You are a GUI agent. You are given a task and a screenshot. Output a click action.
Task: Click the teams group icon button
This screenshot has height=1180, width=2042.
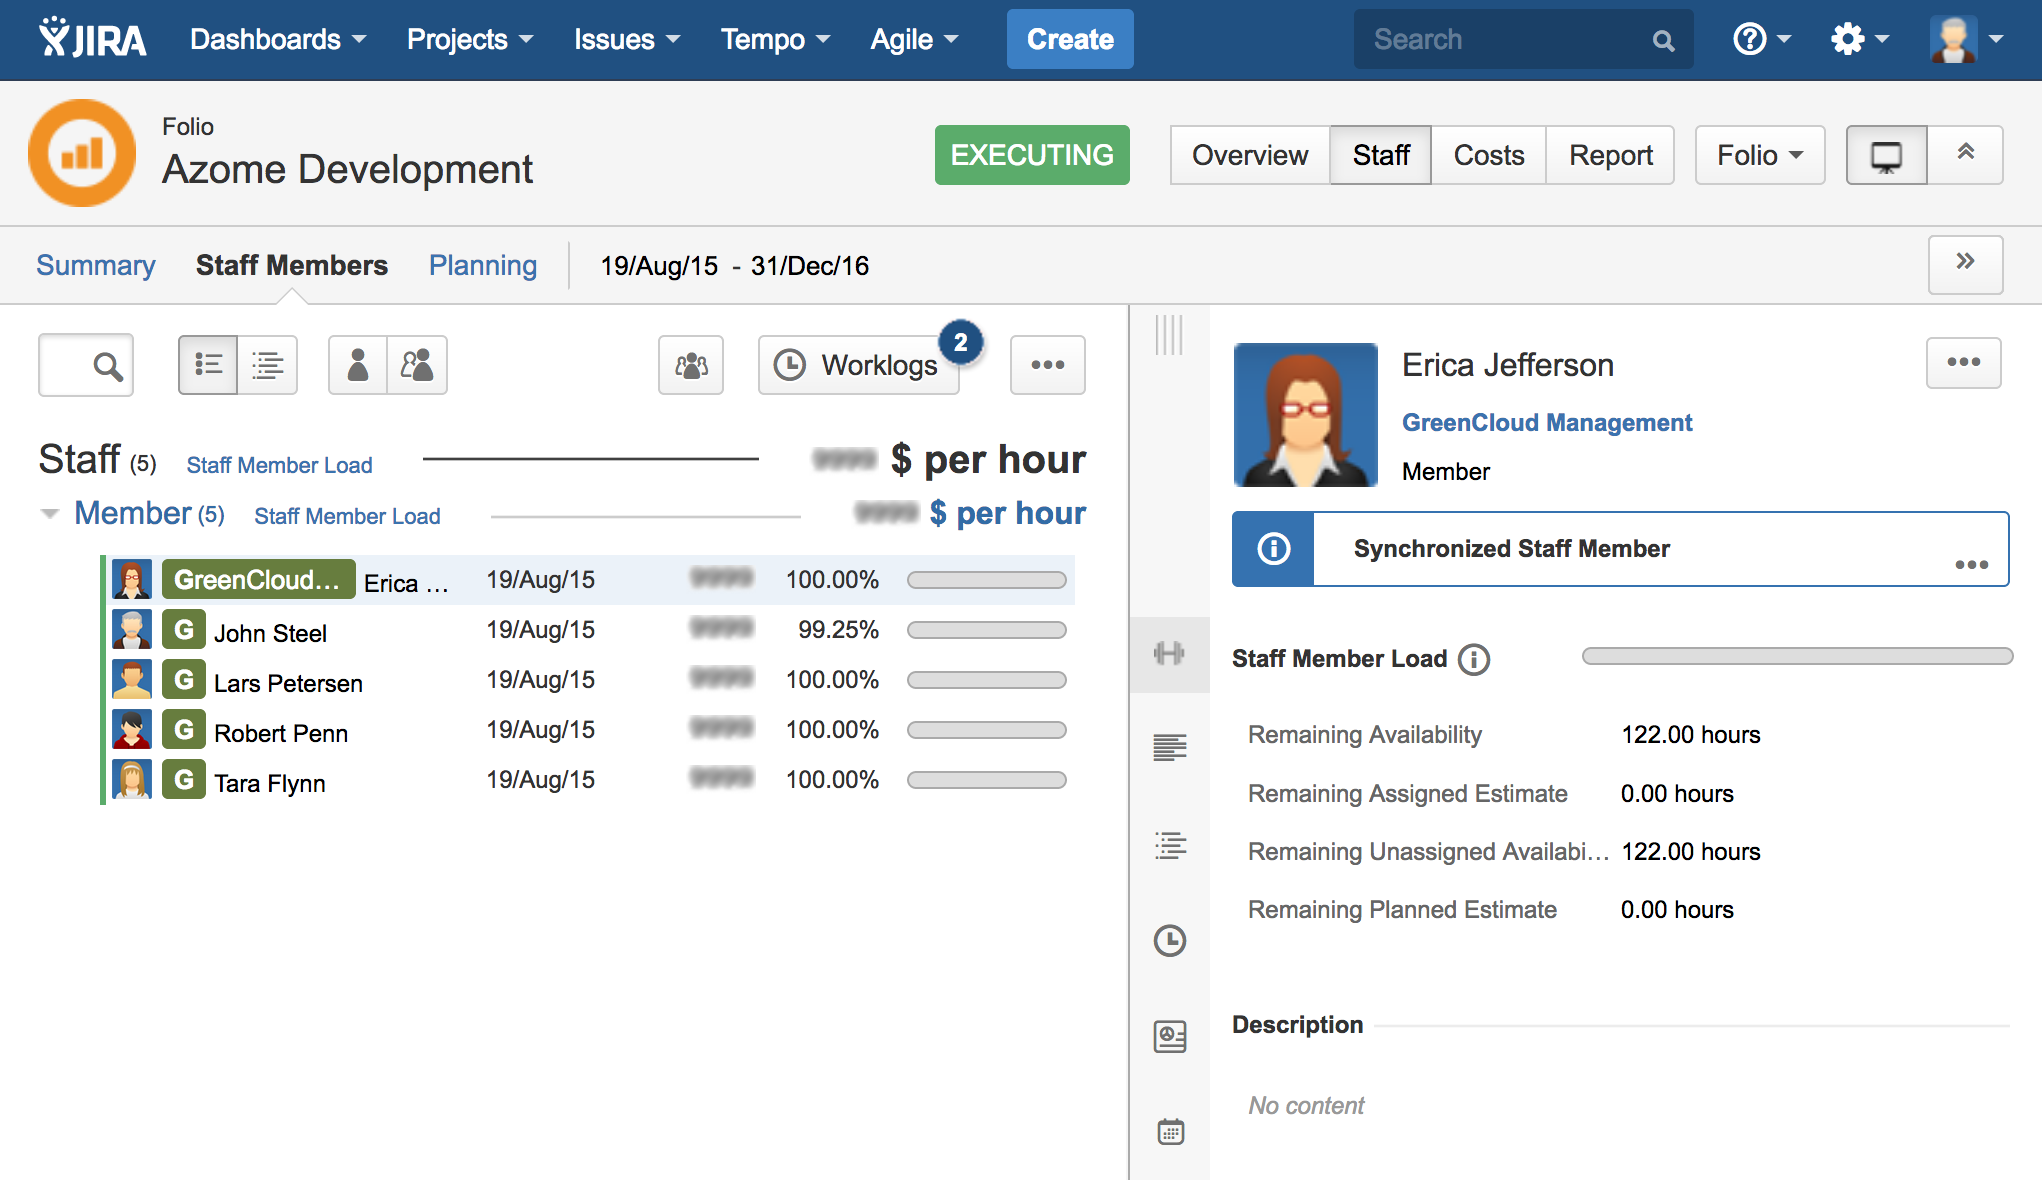(691, 366)
